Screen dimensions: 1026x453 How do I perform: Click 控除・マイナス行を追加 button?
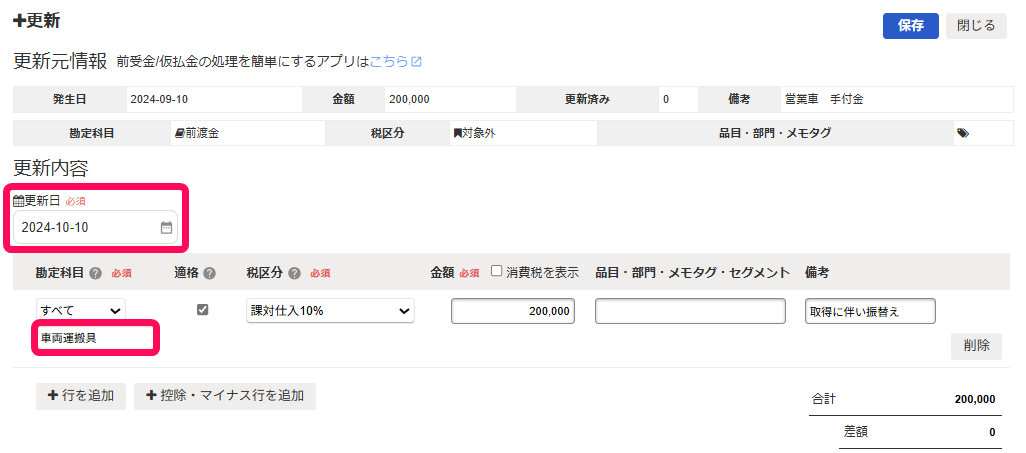[225, 396]
